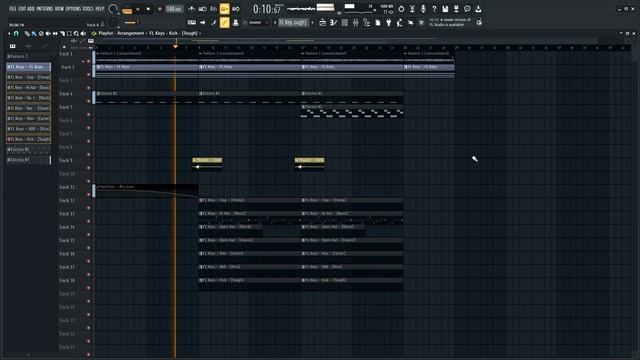640x360 pixels.
Task: Toggle countdown before recording
Action: [x=213, y=9]
